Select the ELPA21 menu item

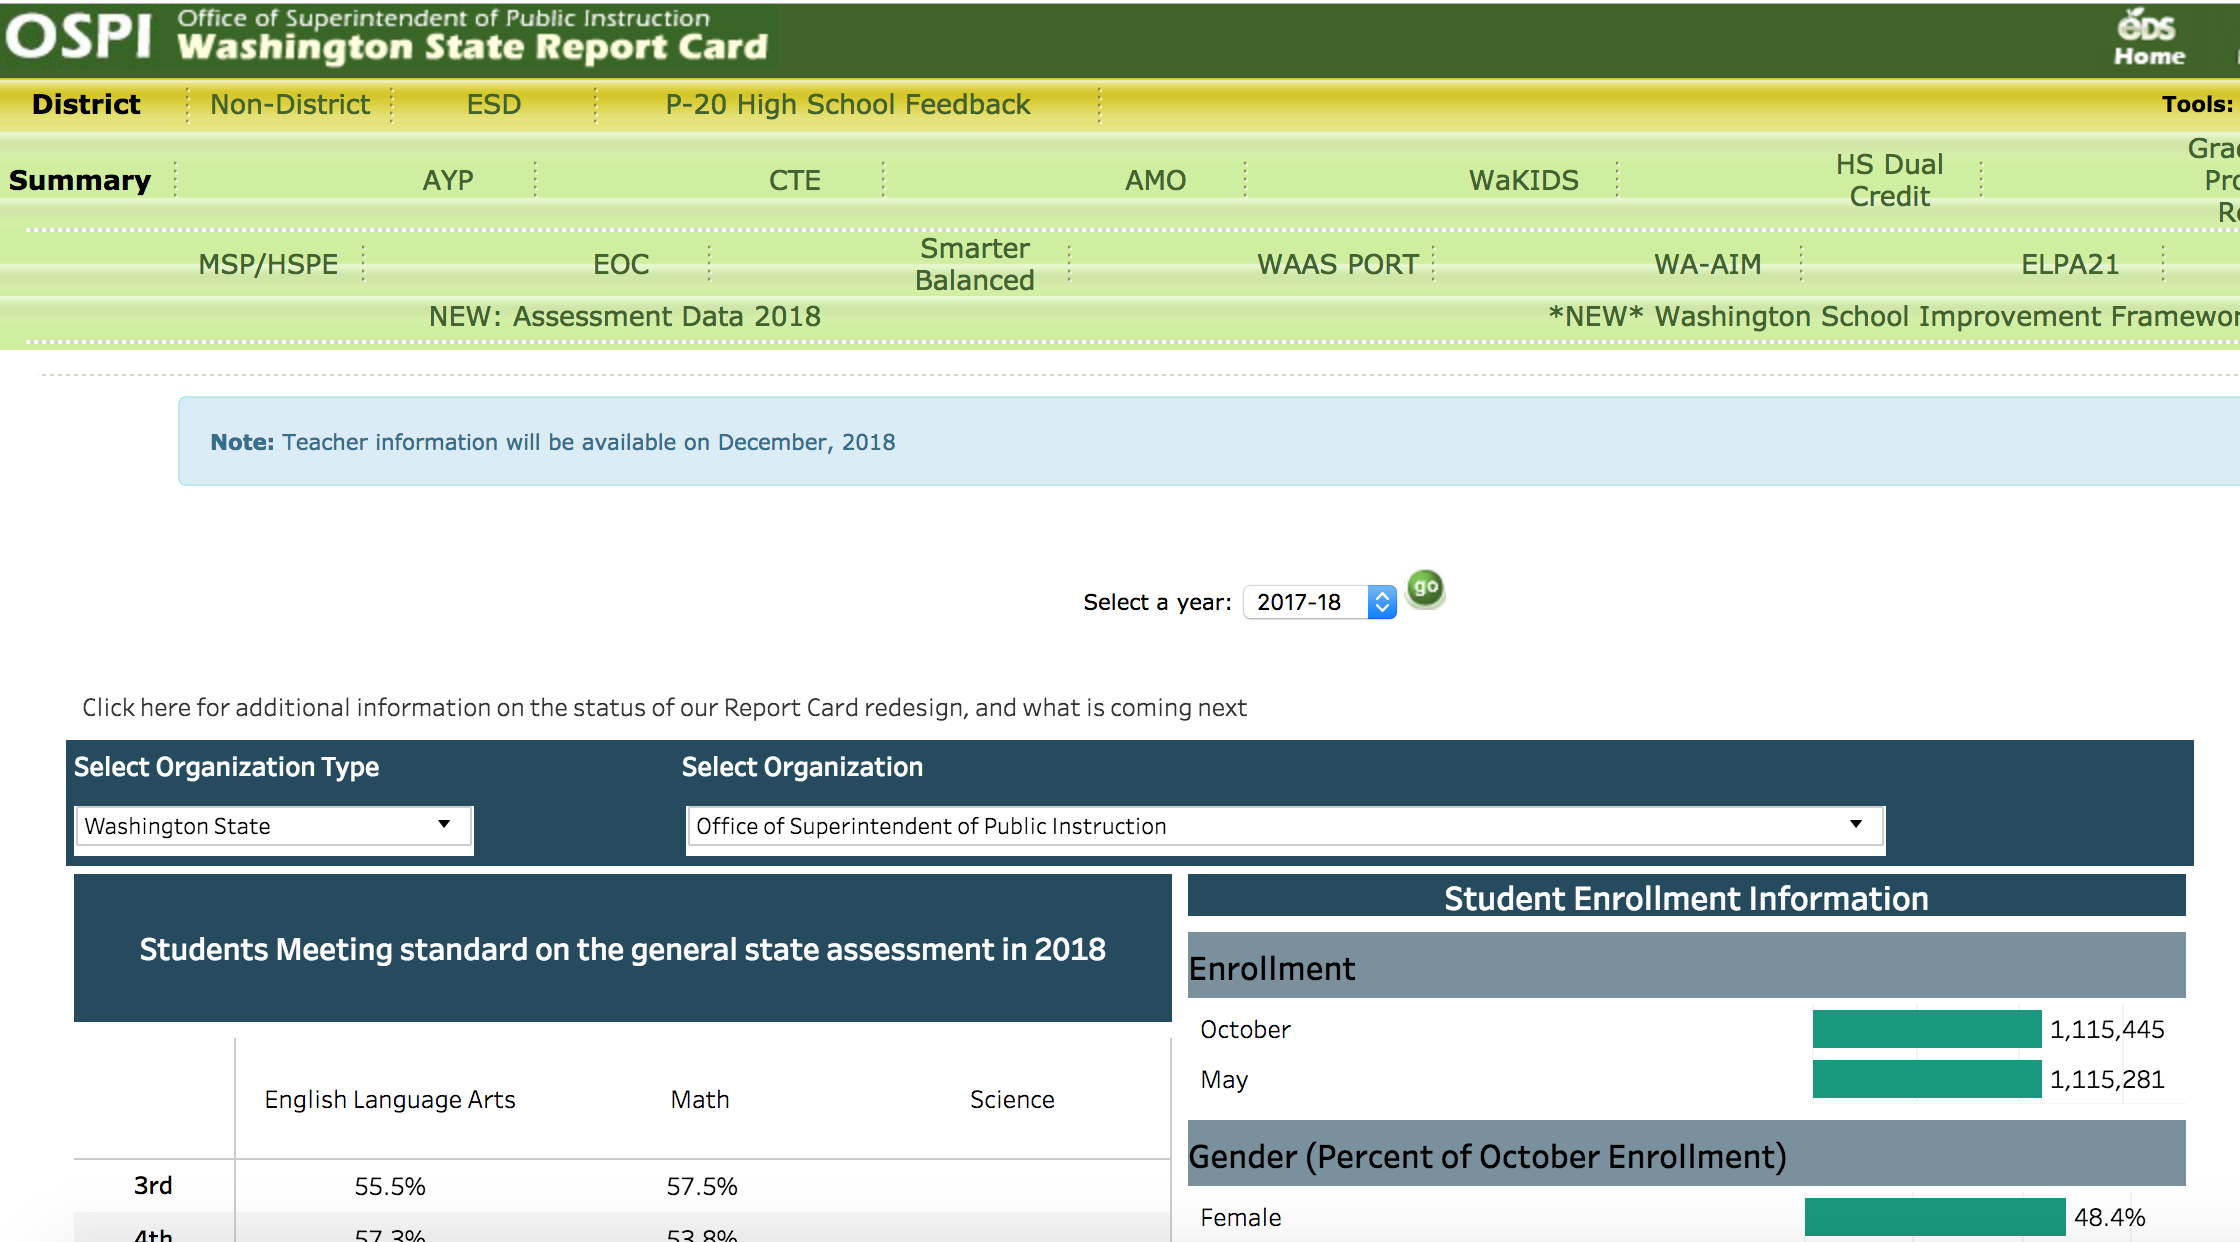[2069, 264]
